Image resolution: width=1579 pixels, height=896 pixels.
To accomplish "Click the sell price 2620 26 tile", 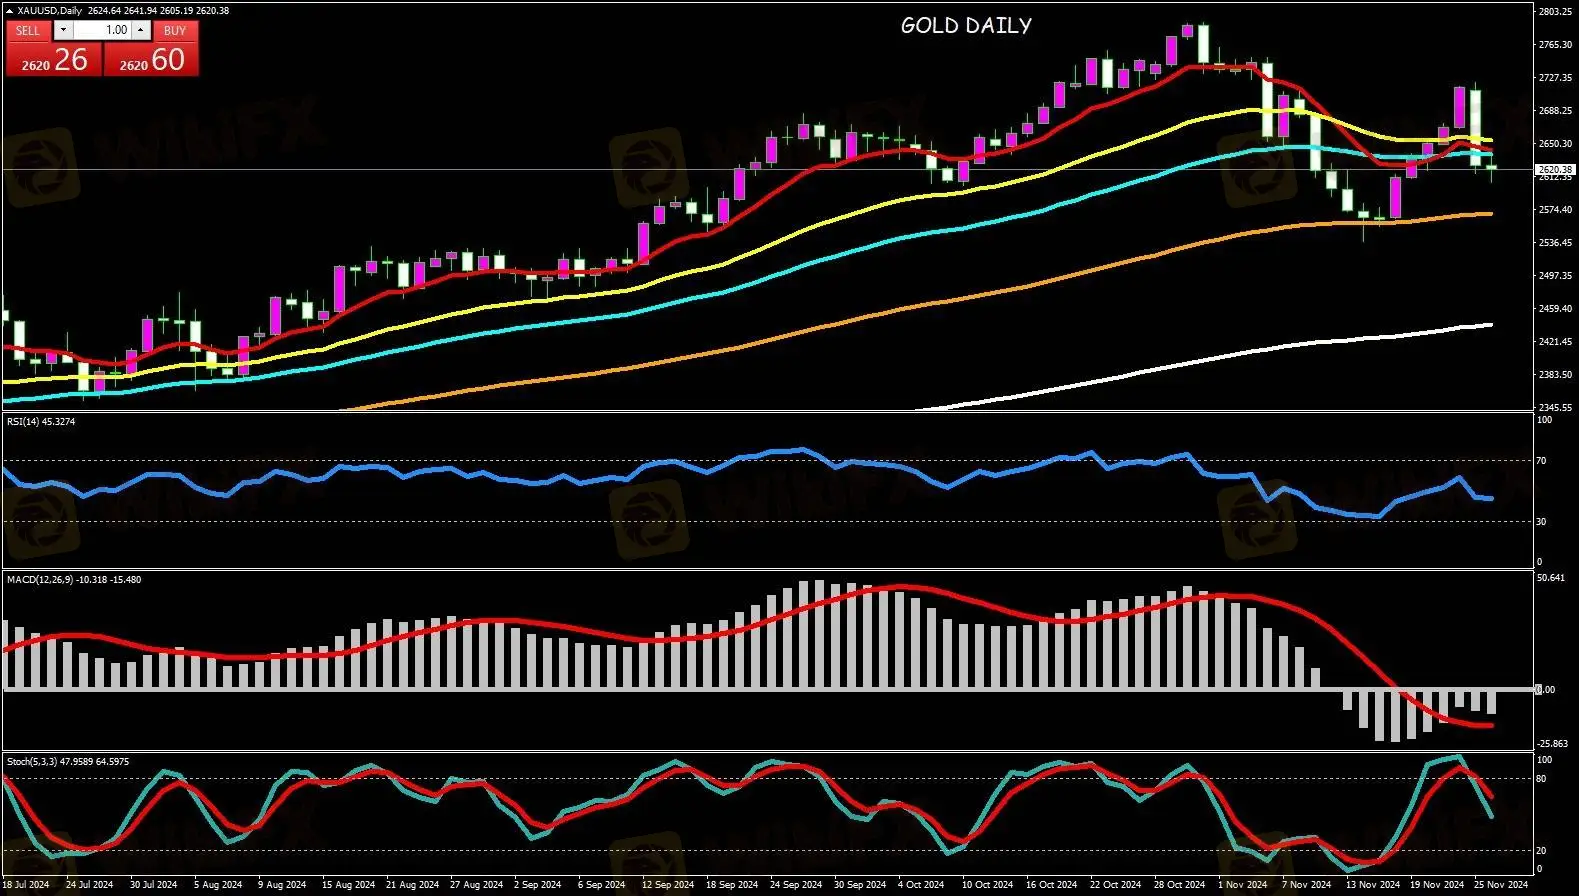I will (x=54, y=59).
